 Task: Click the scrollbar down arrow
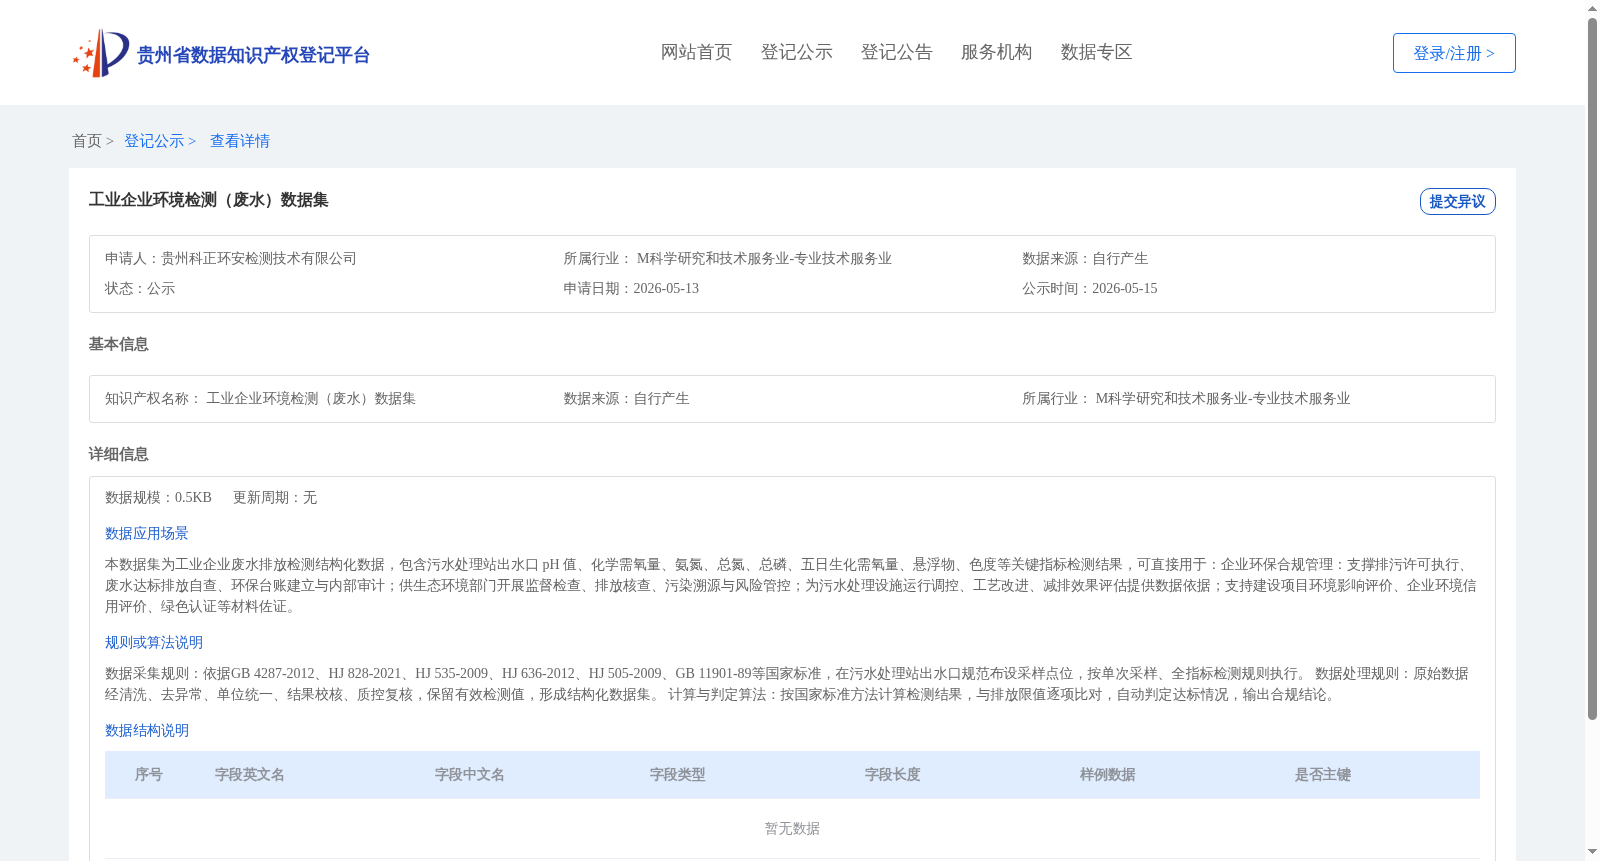click(1592, 853)
